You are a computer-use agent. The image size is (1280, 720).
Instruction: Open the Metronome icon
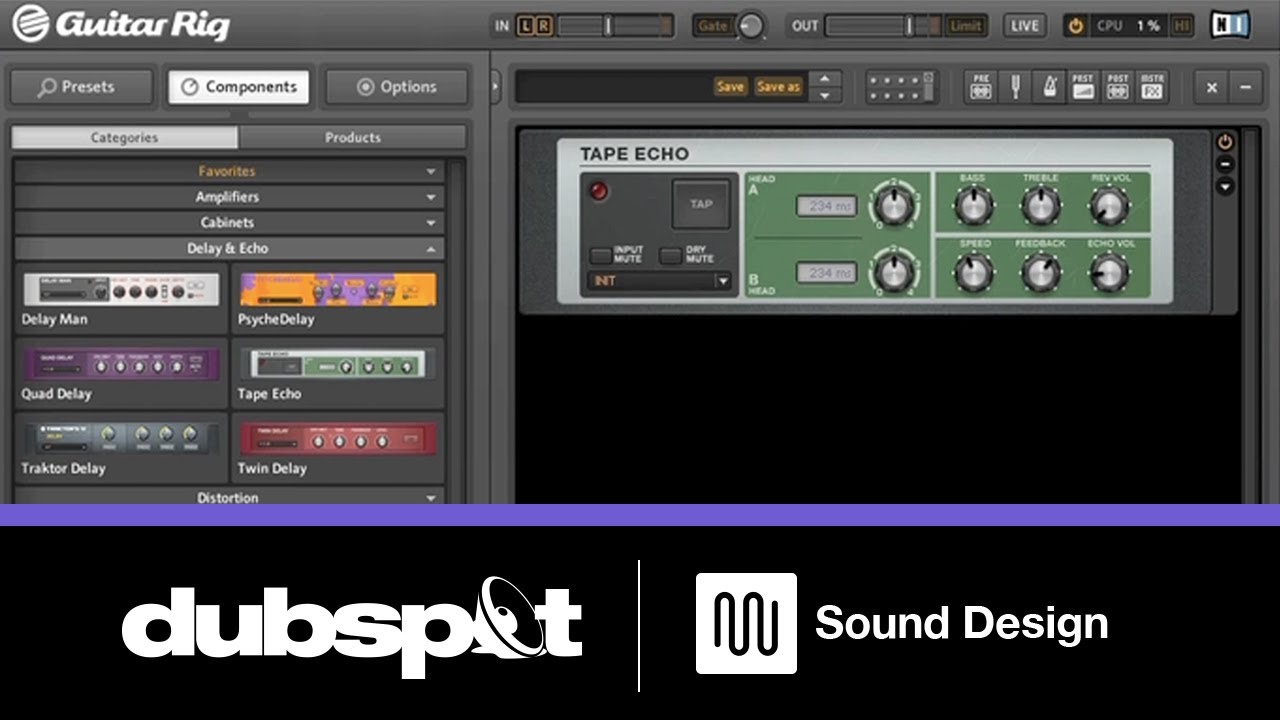(1049, 87)
